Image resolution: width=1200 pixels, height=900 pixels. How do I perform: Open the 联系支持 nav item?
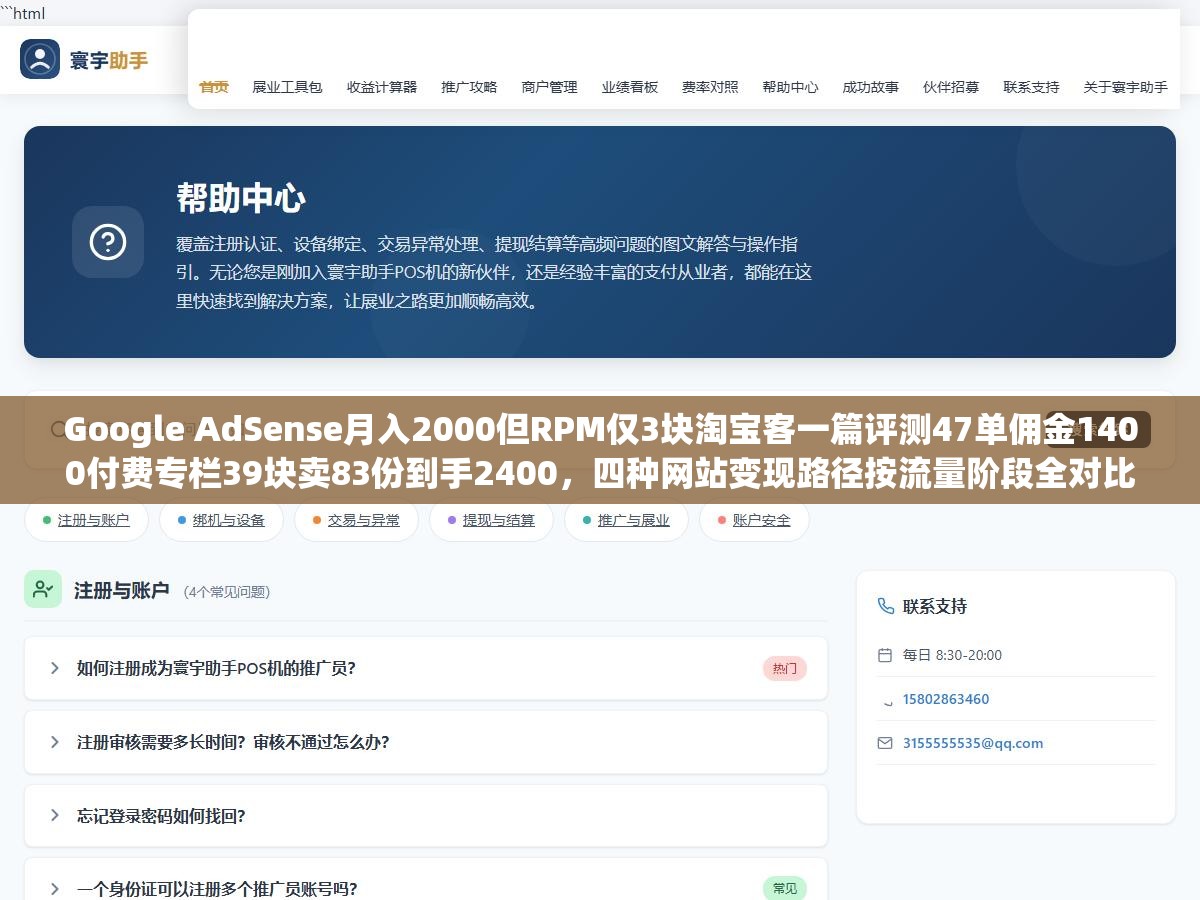1031,87
